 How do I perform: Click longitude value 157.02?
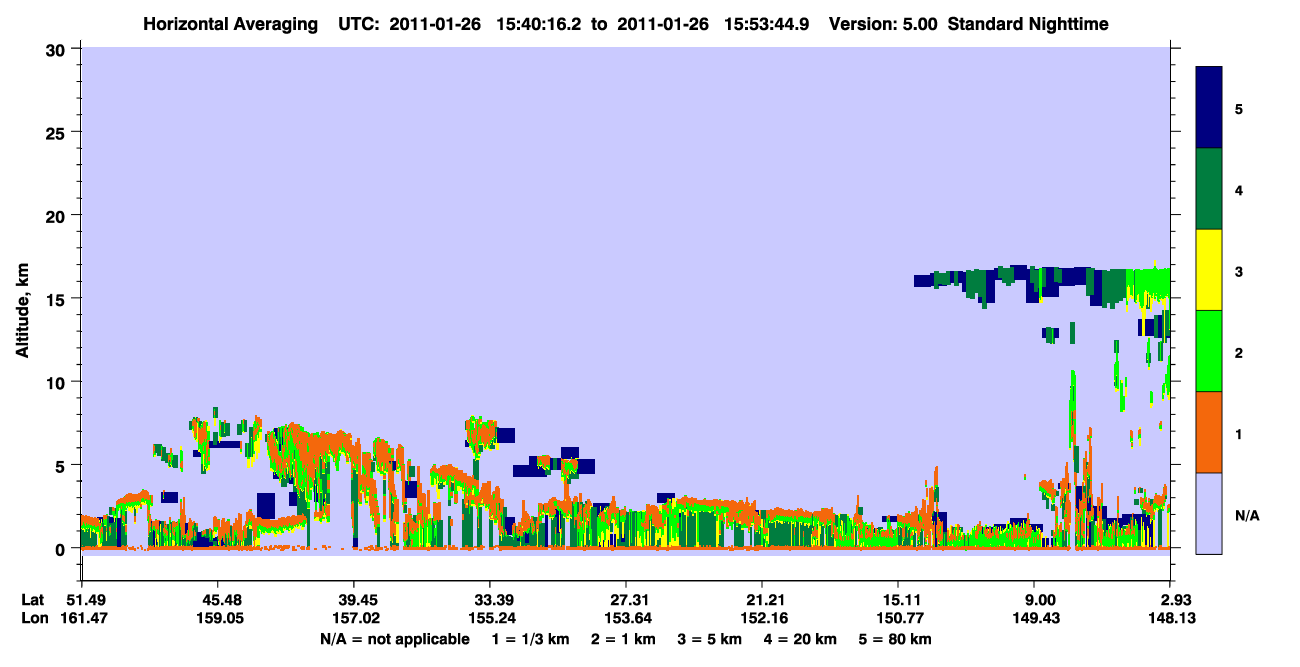354,619
